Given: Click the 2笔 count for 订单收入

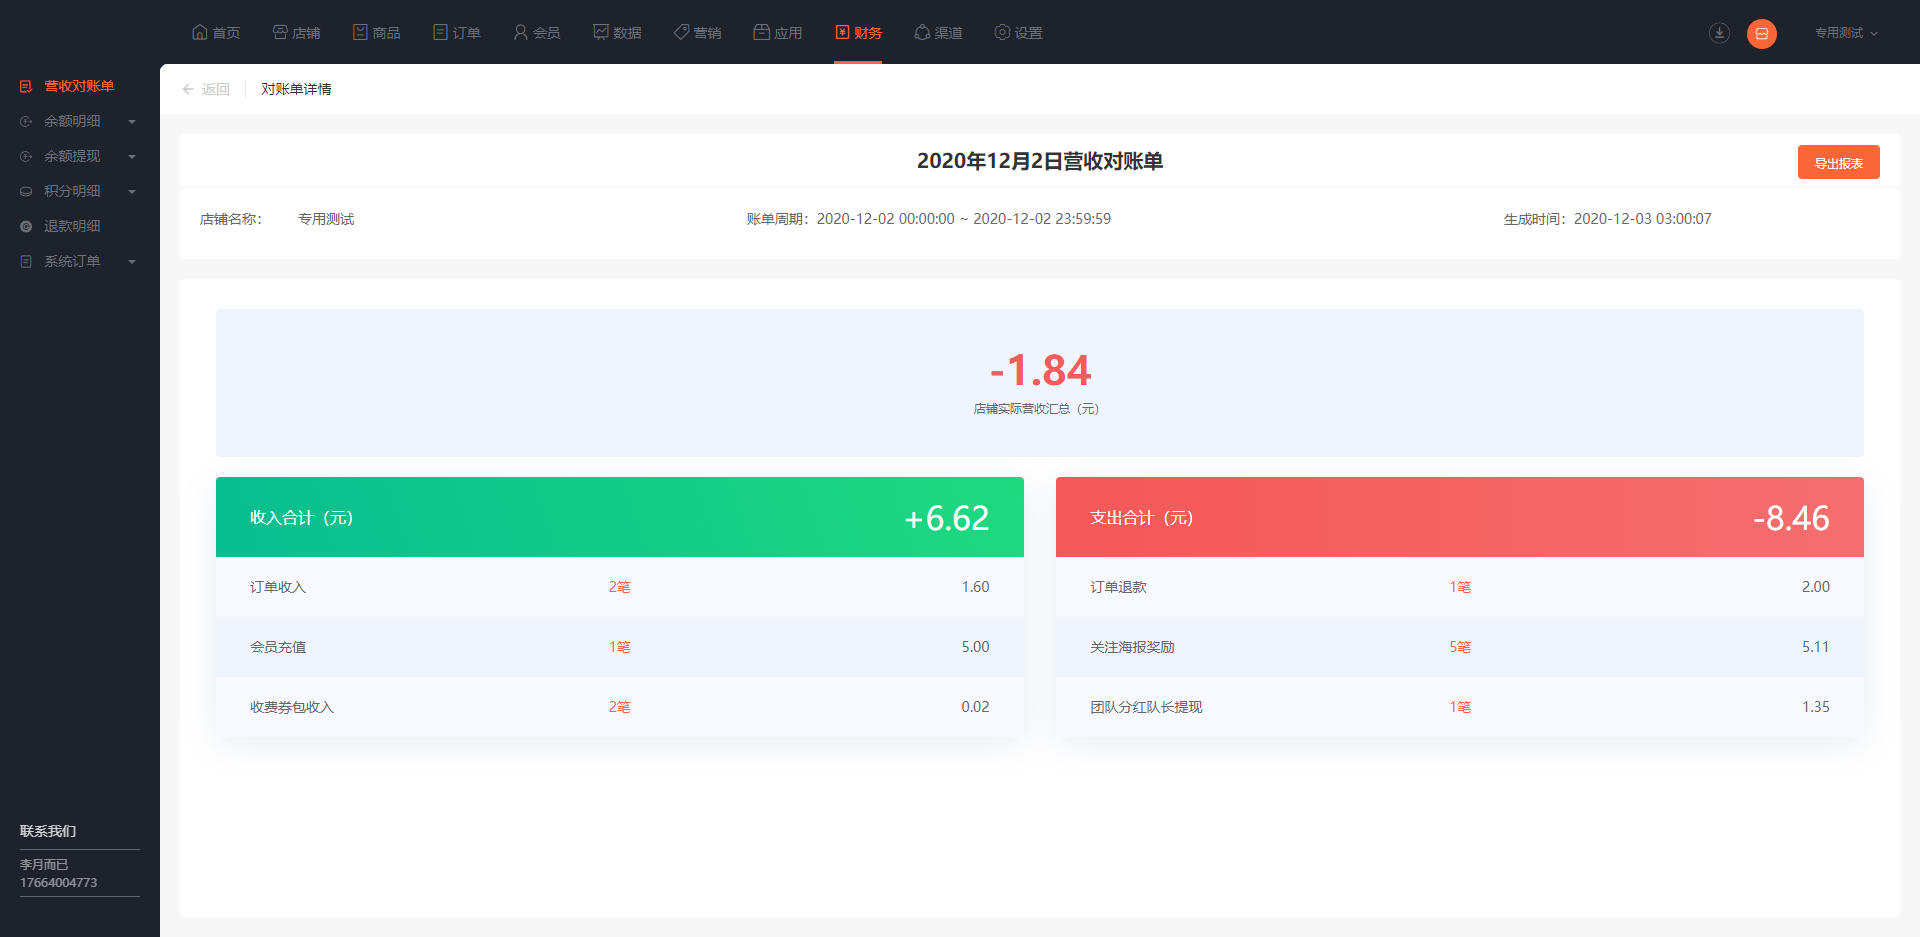Looking at the screenshot, I should pos(619,587).
